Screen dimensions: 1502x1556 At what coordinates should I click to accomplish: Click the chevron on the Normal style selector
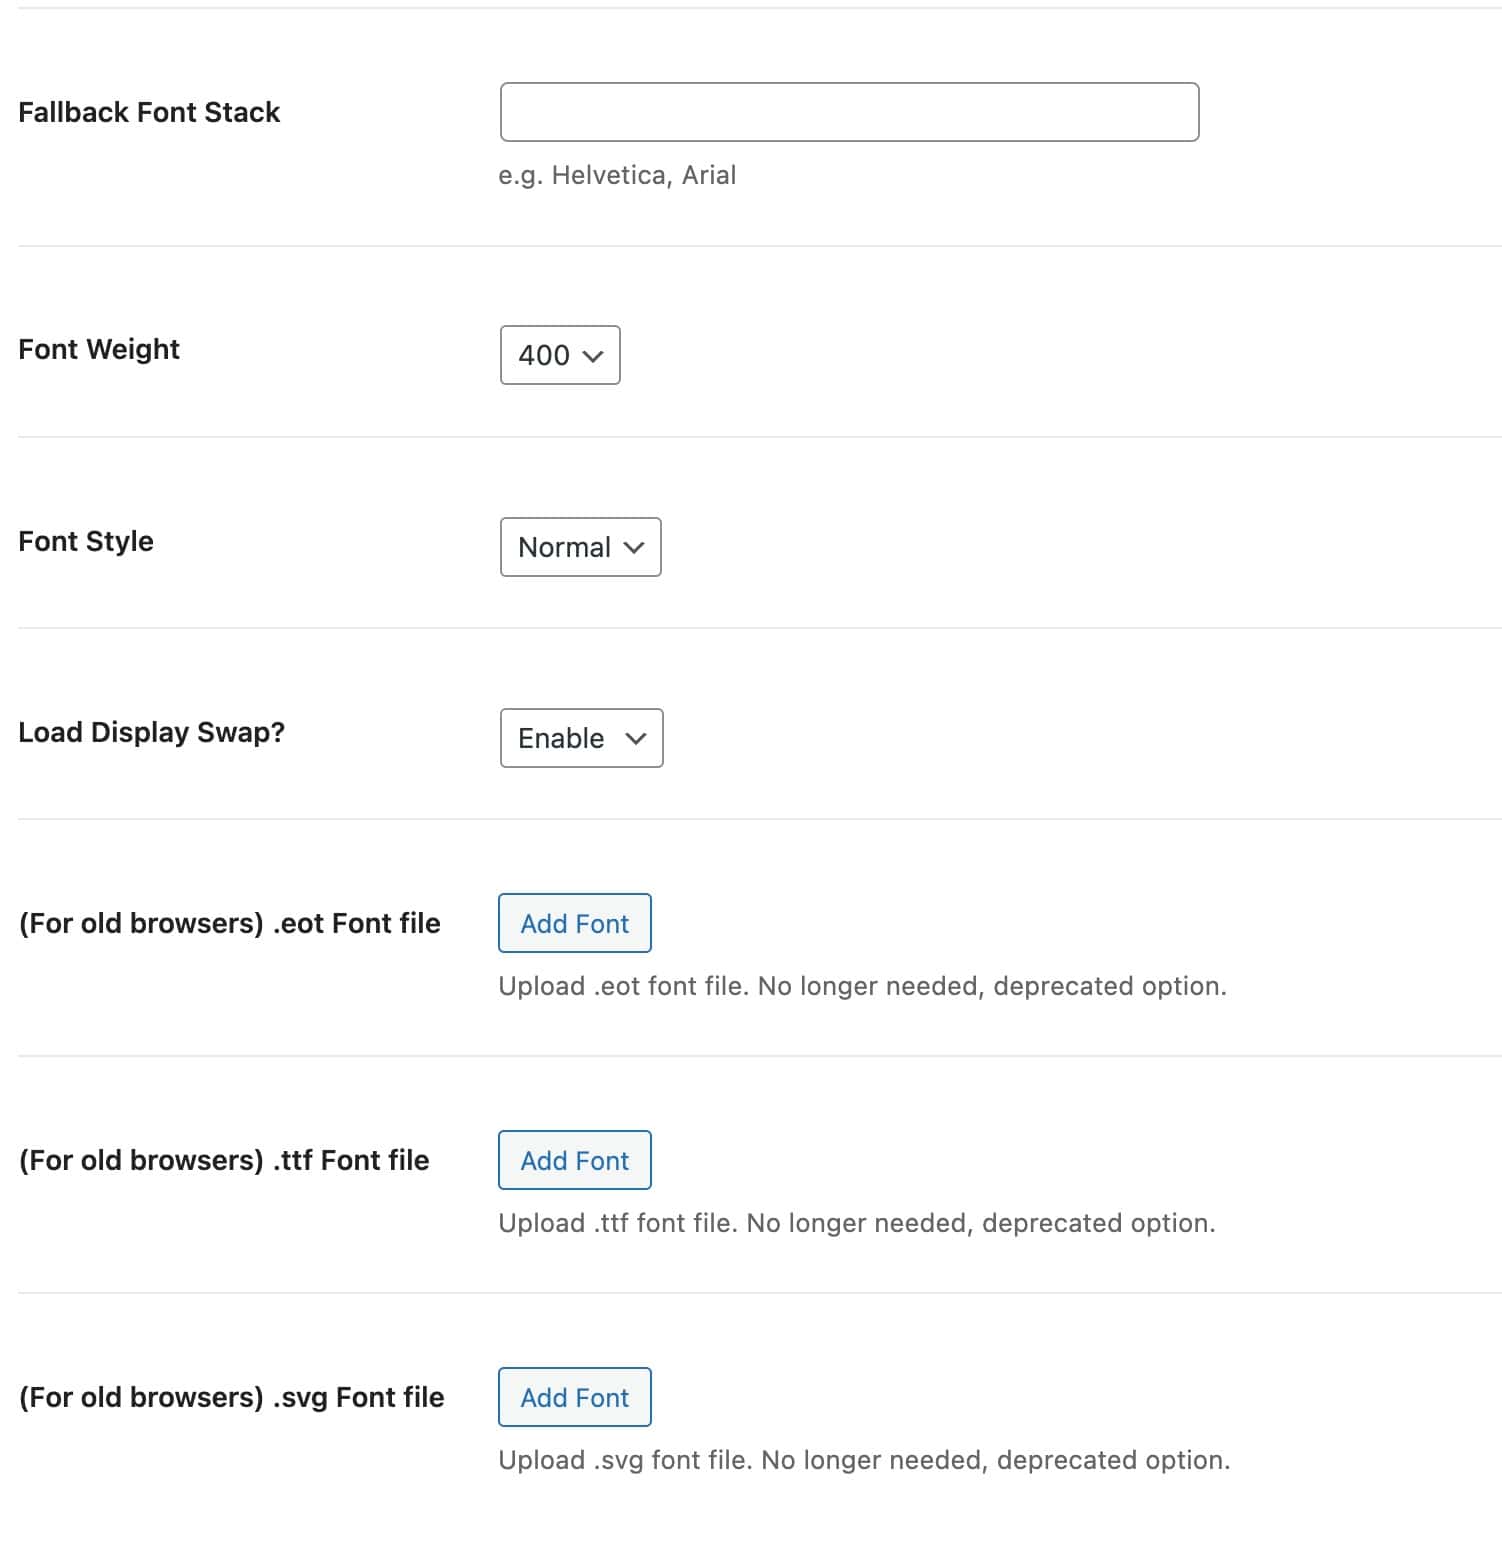pos(634,547)
